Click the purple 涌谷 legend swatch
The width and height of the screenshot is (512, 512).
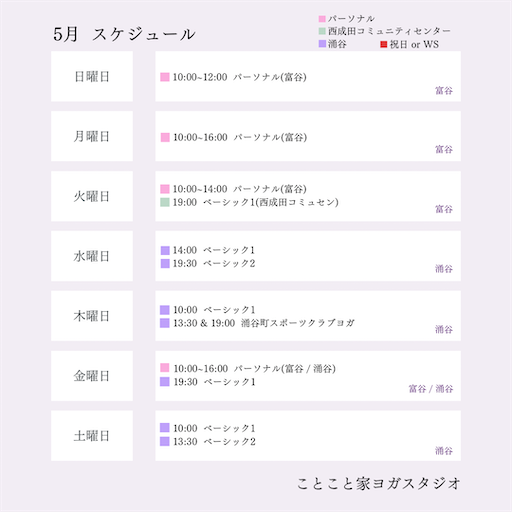pos(322,44)
